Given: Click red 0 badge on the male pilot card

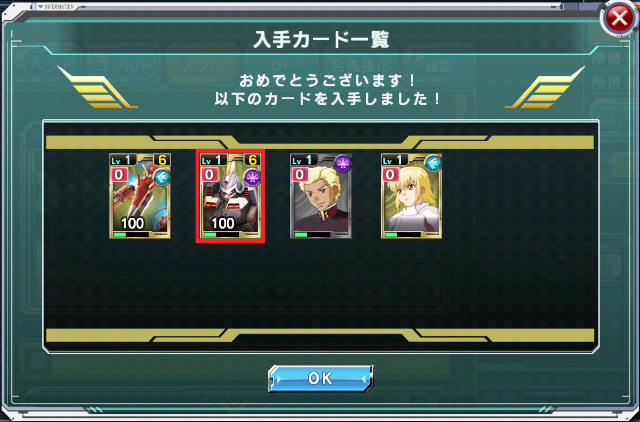Looking at the screenshot, I should click(300, 175).
